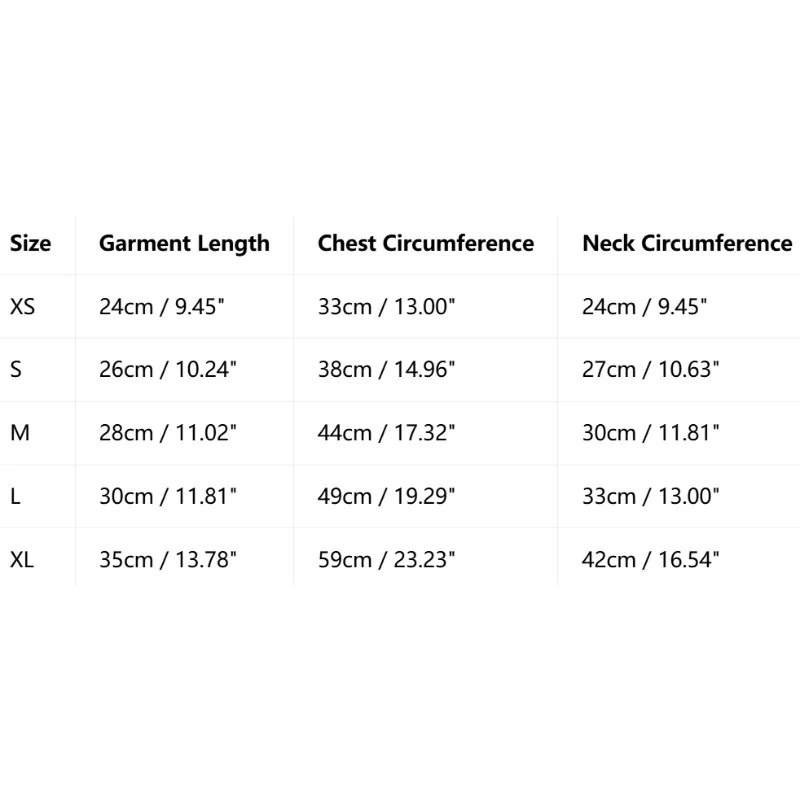Click S neck circumference 27cm / 10.63"
800x800 pixels.
click(651, 369)
